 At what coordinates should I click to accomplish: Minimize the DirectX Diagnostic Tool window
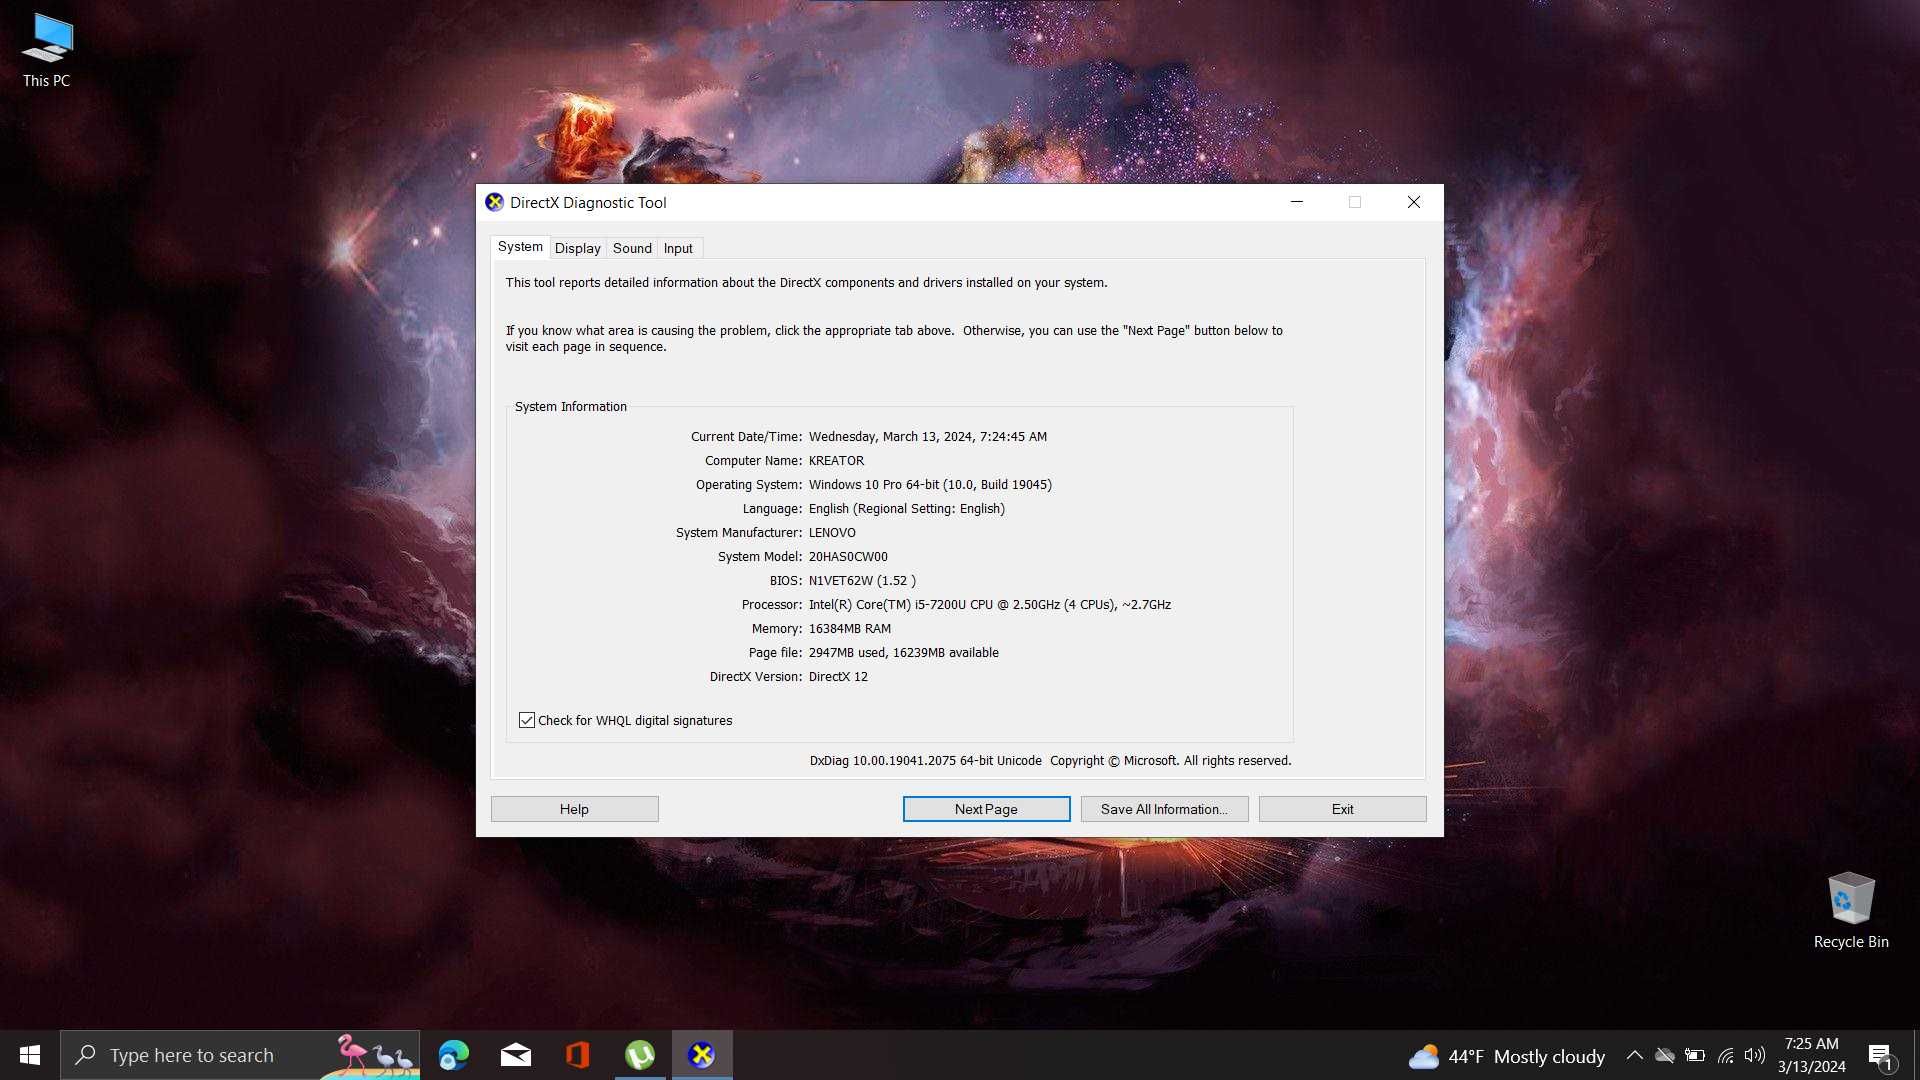click(x=1297, y=202)
